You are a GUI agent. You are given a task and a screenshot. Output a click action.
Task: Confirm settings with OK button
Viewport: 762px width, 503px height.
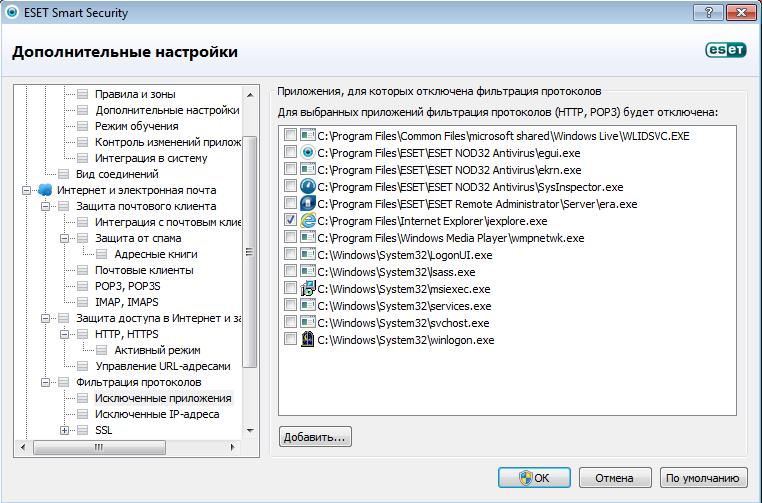534,478
